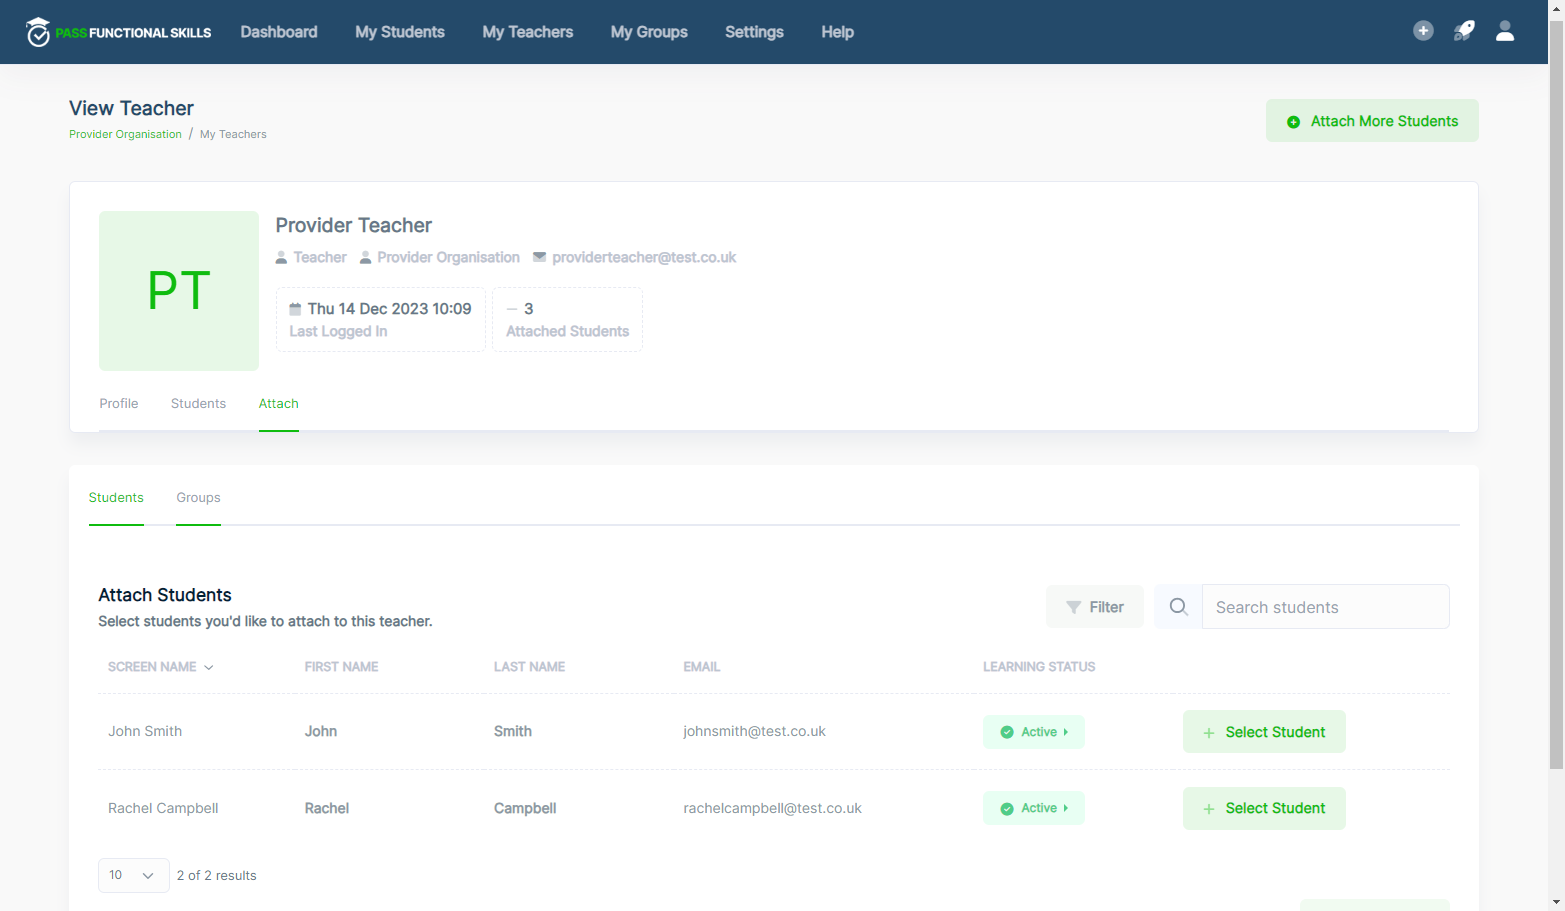Click the provider teacher email address

click(644, 257)
